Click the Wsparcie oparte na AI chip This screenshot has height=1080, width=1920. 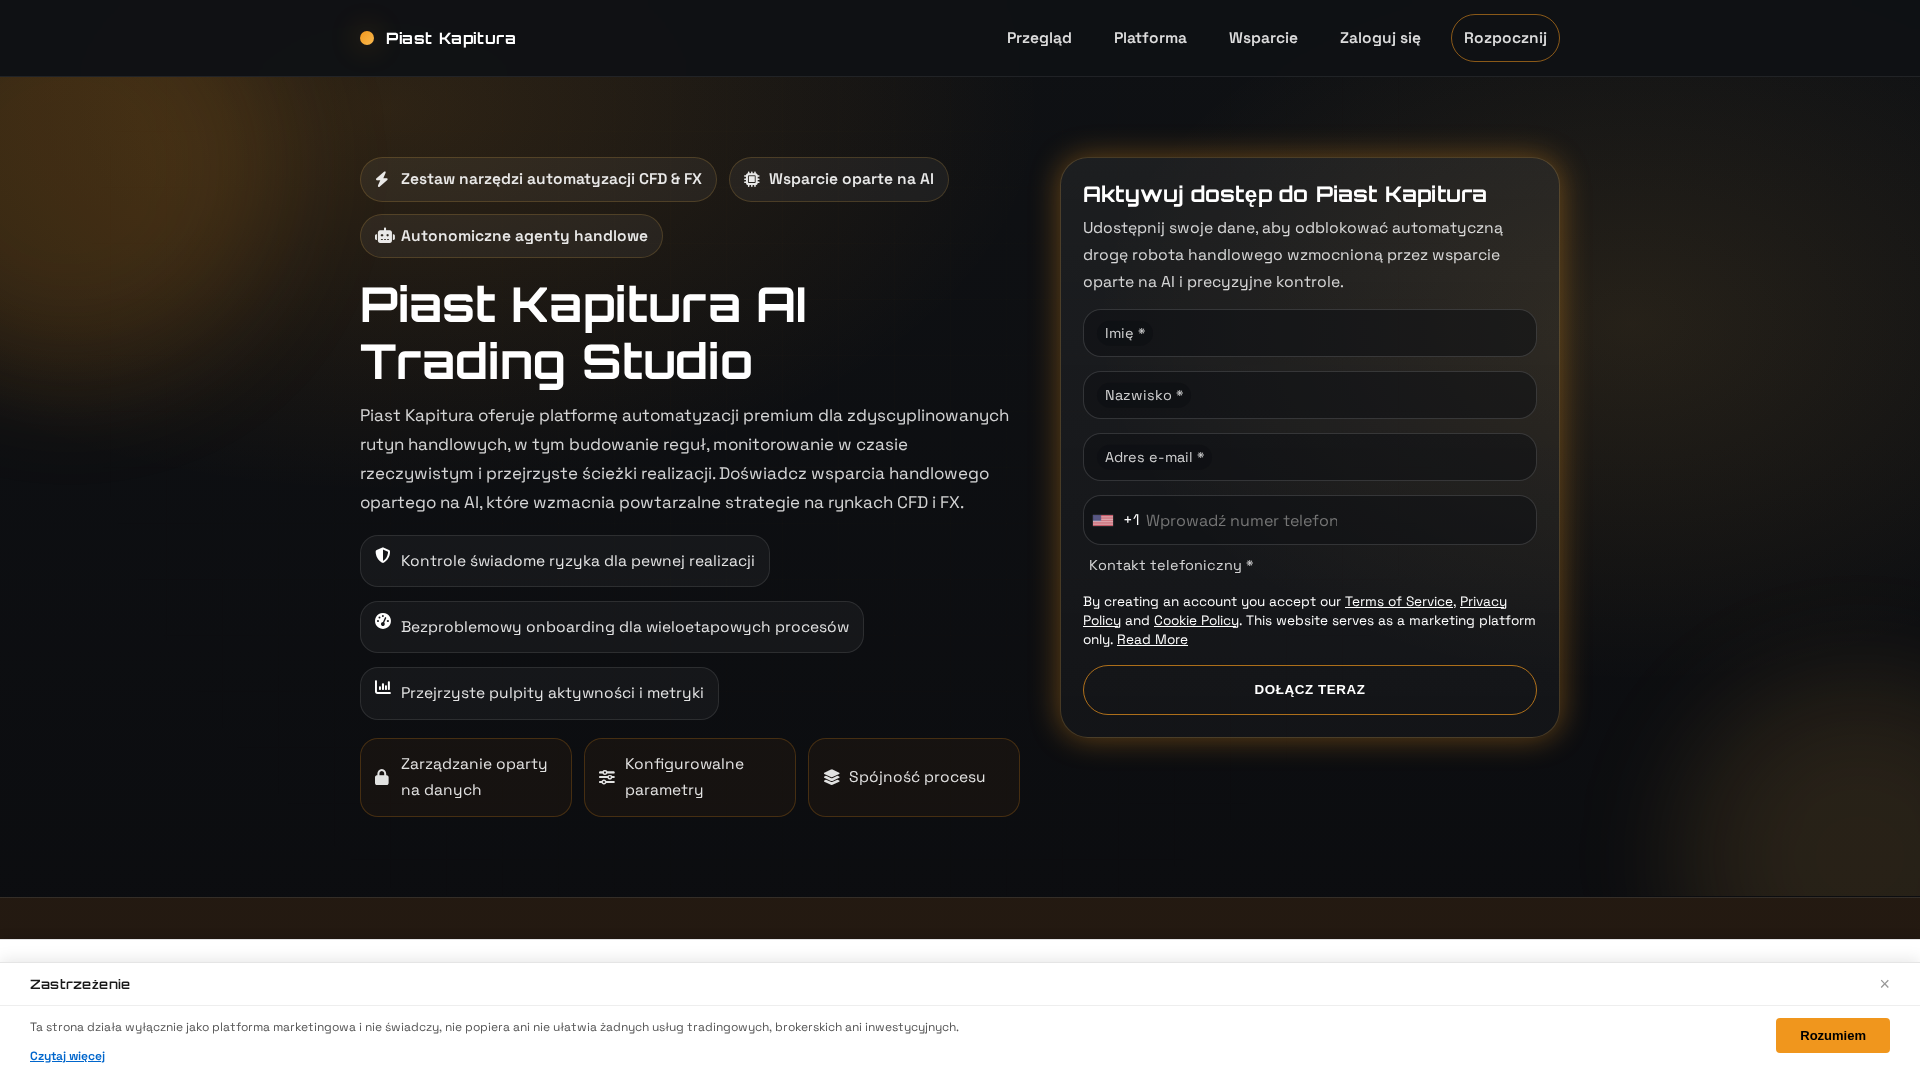(x=838, y=179)
